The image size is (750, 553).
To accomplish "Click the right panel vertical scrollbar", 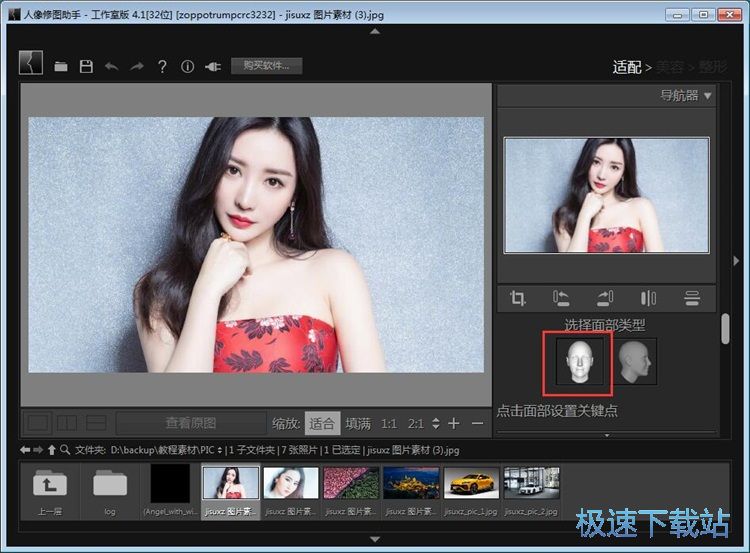I will [x=725, y=329].
